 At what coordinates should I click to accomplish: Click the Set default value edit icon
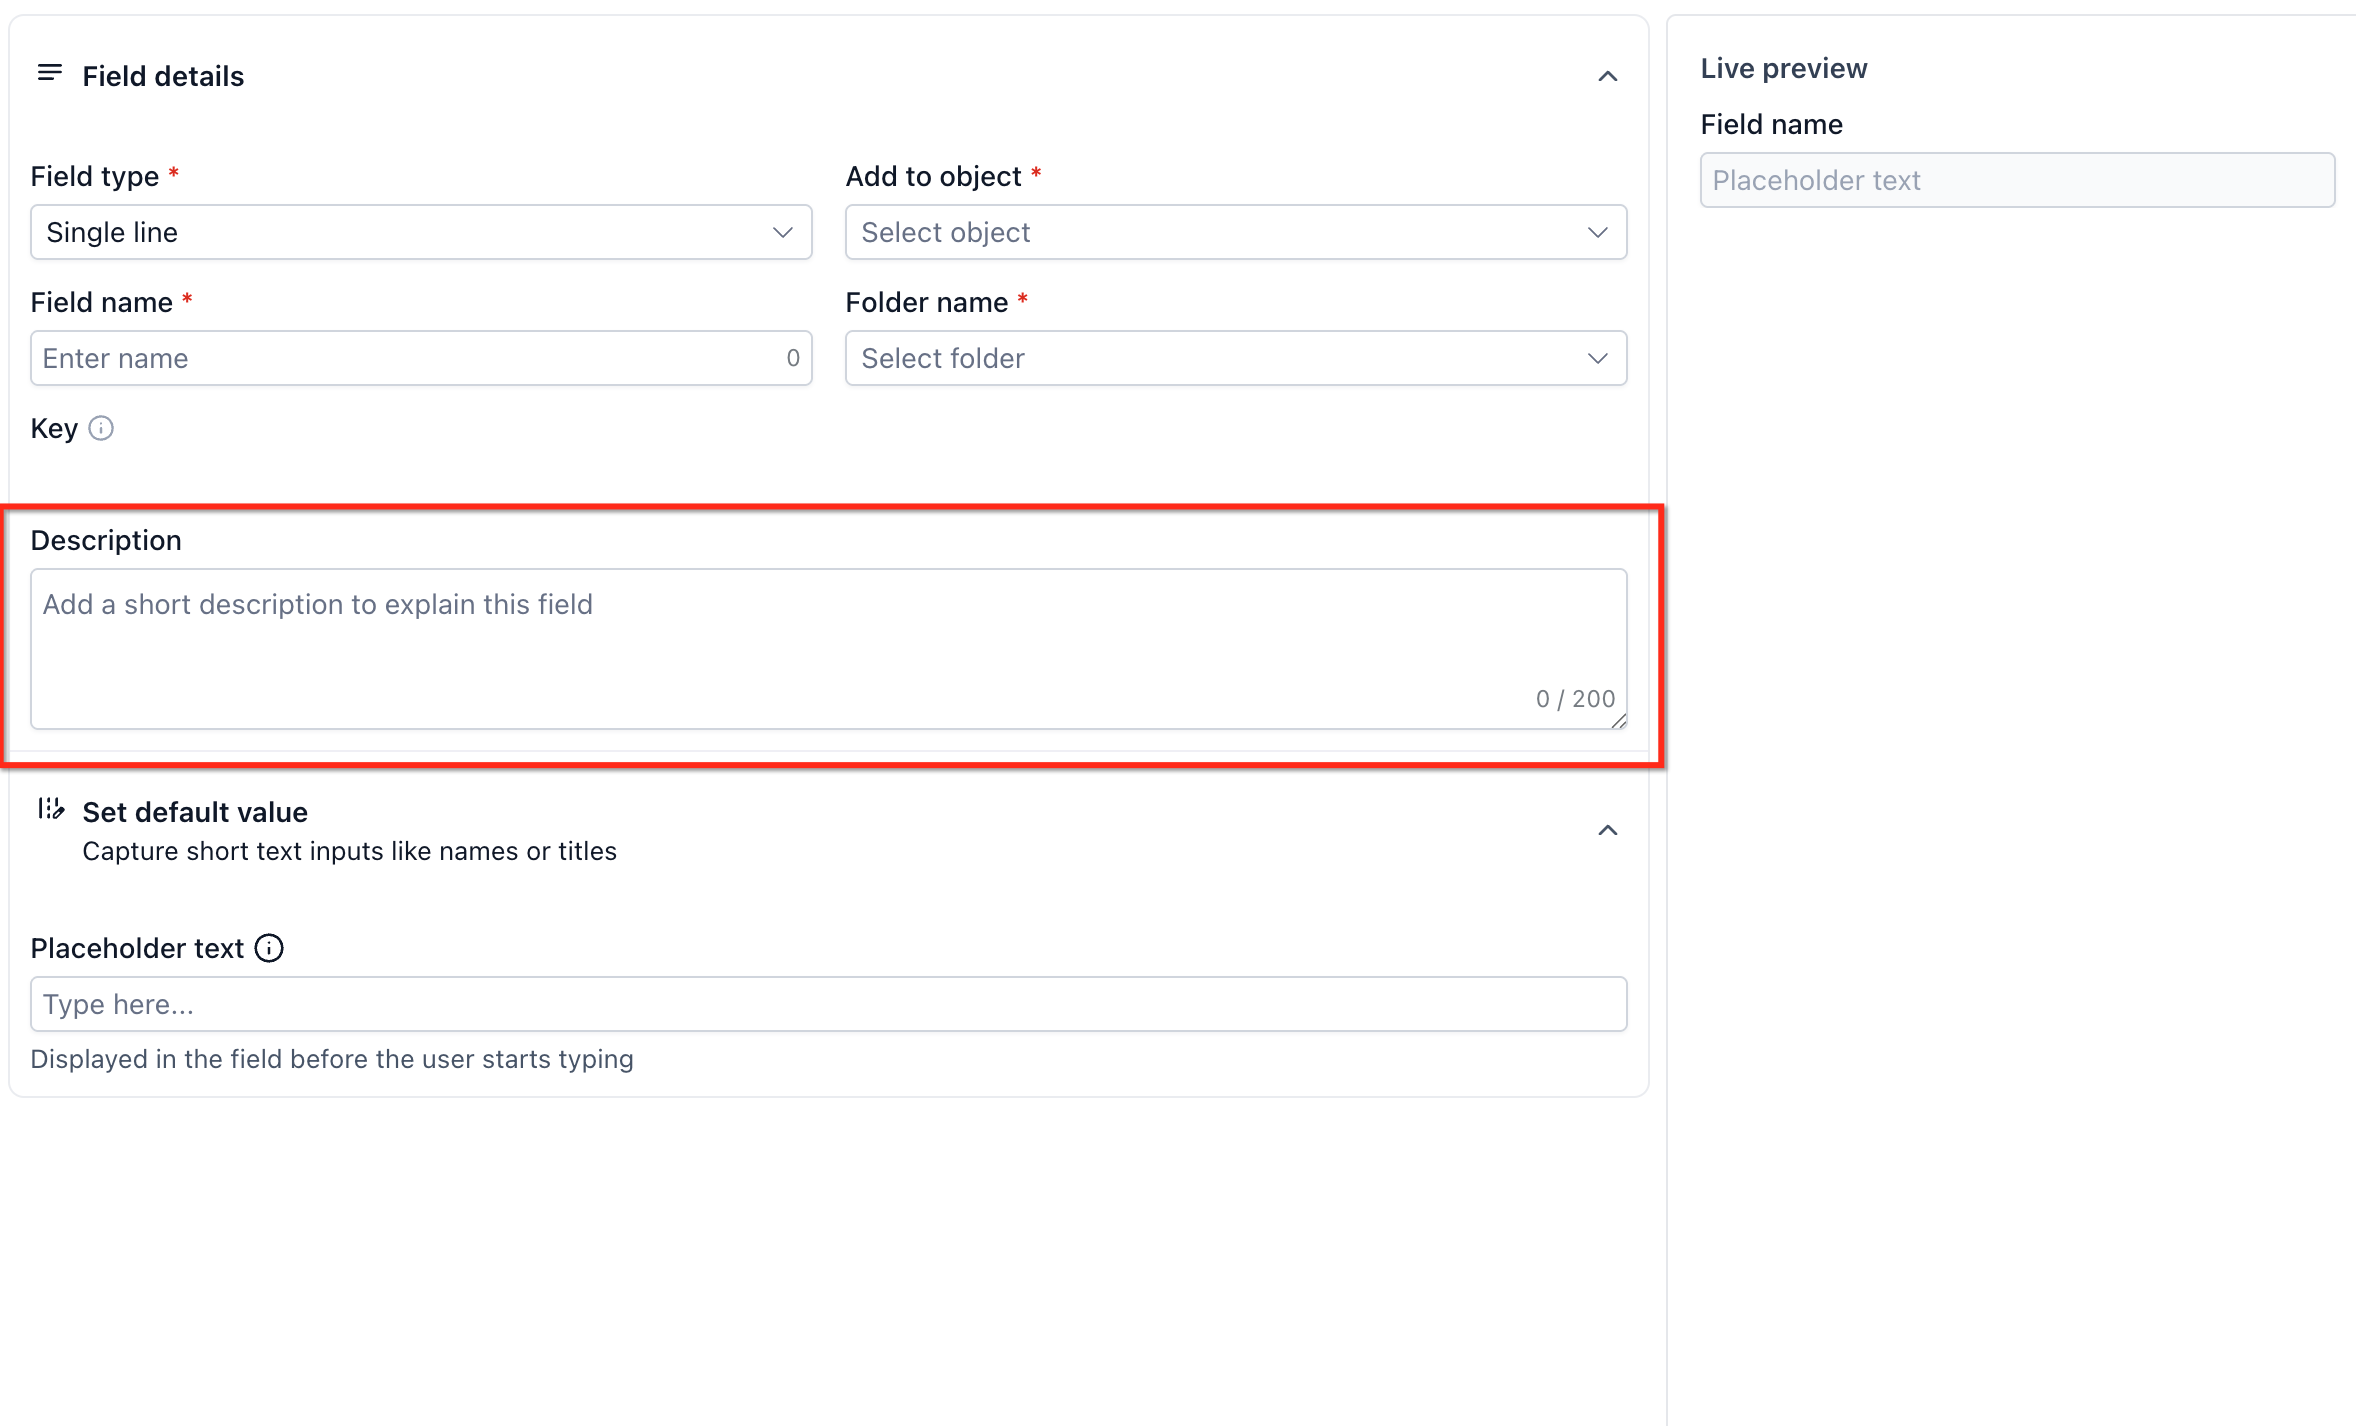pos(50,808)
